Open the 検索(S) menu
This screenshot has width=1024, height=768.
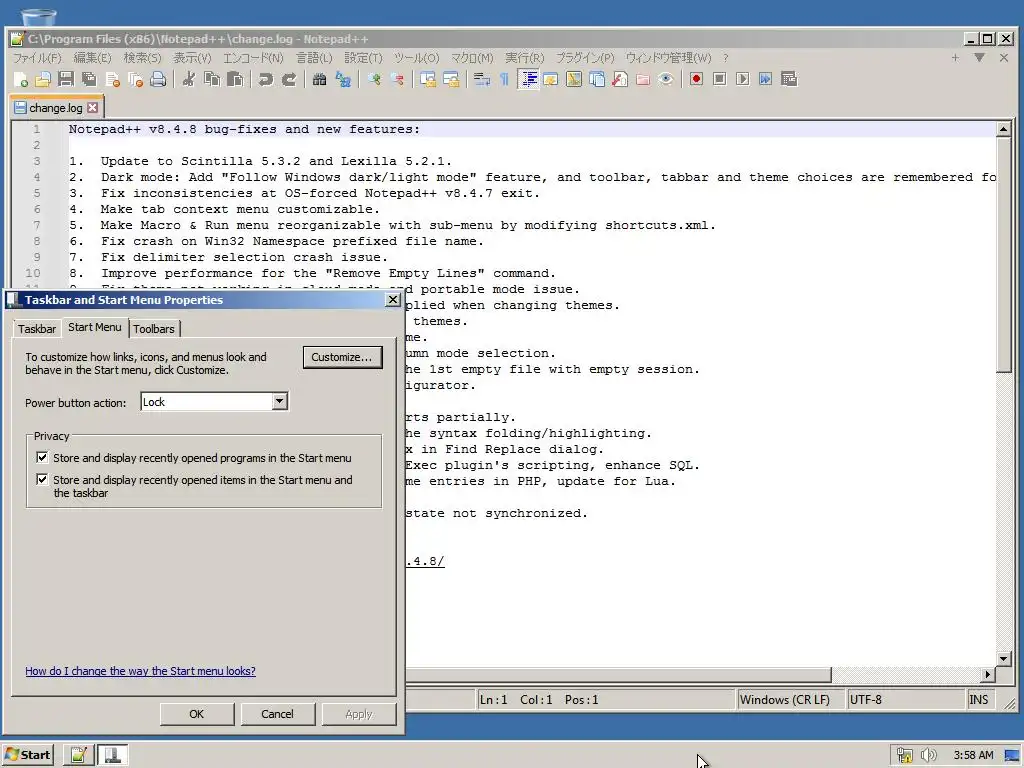(142, 58)
